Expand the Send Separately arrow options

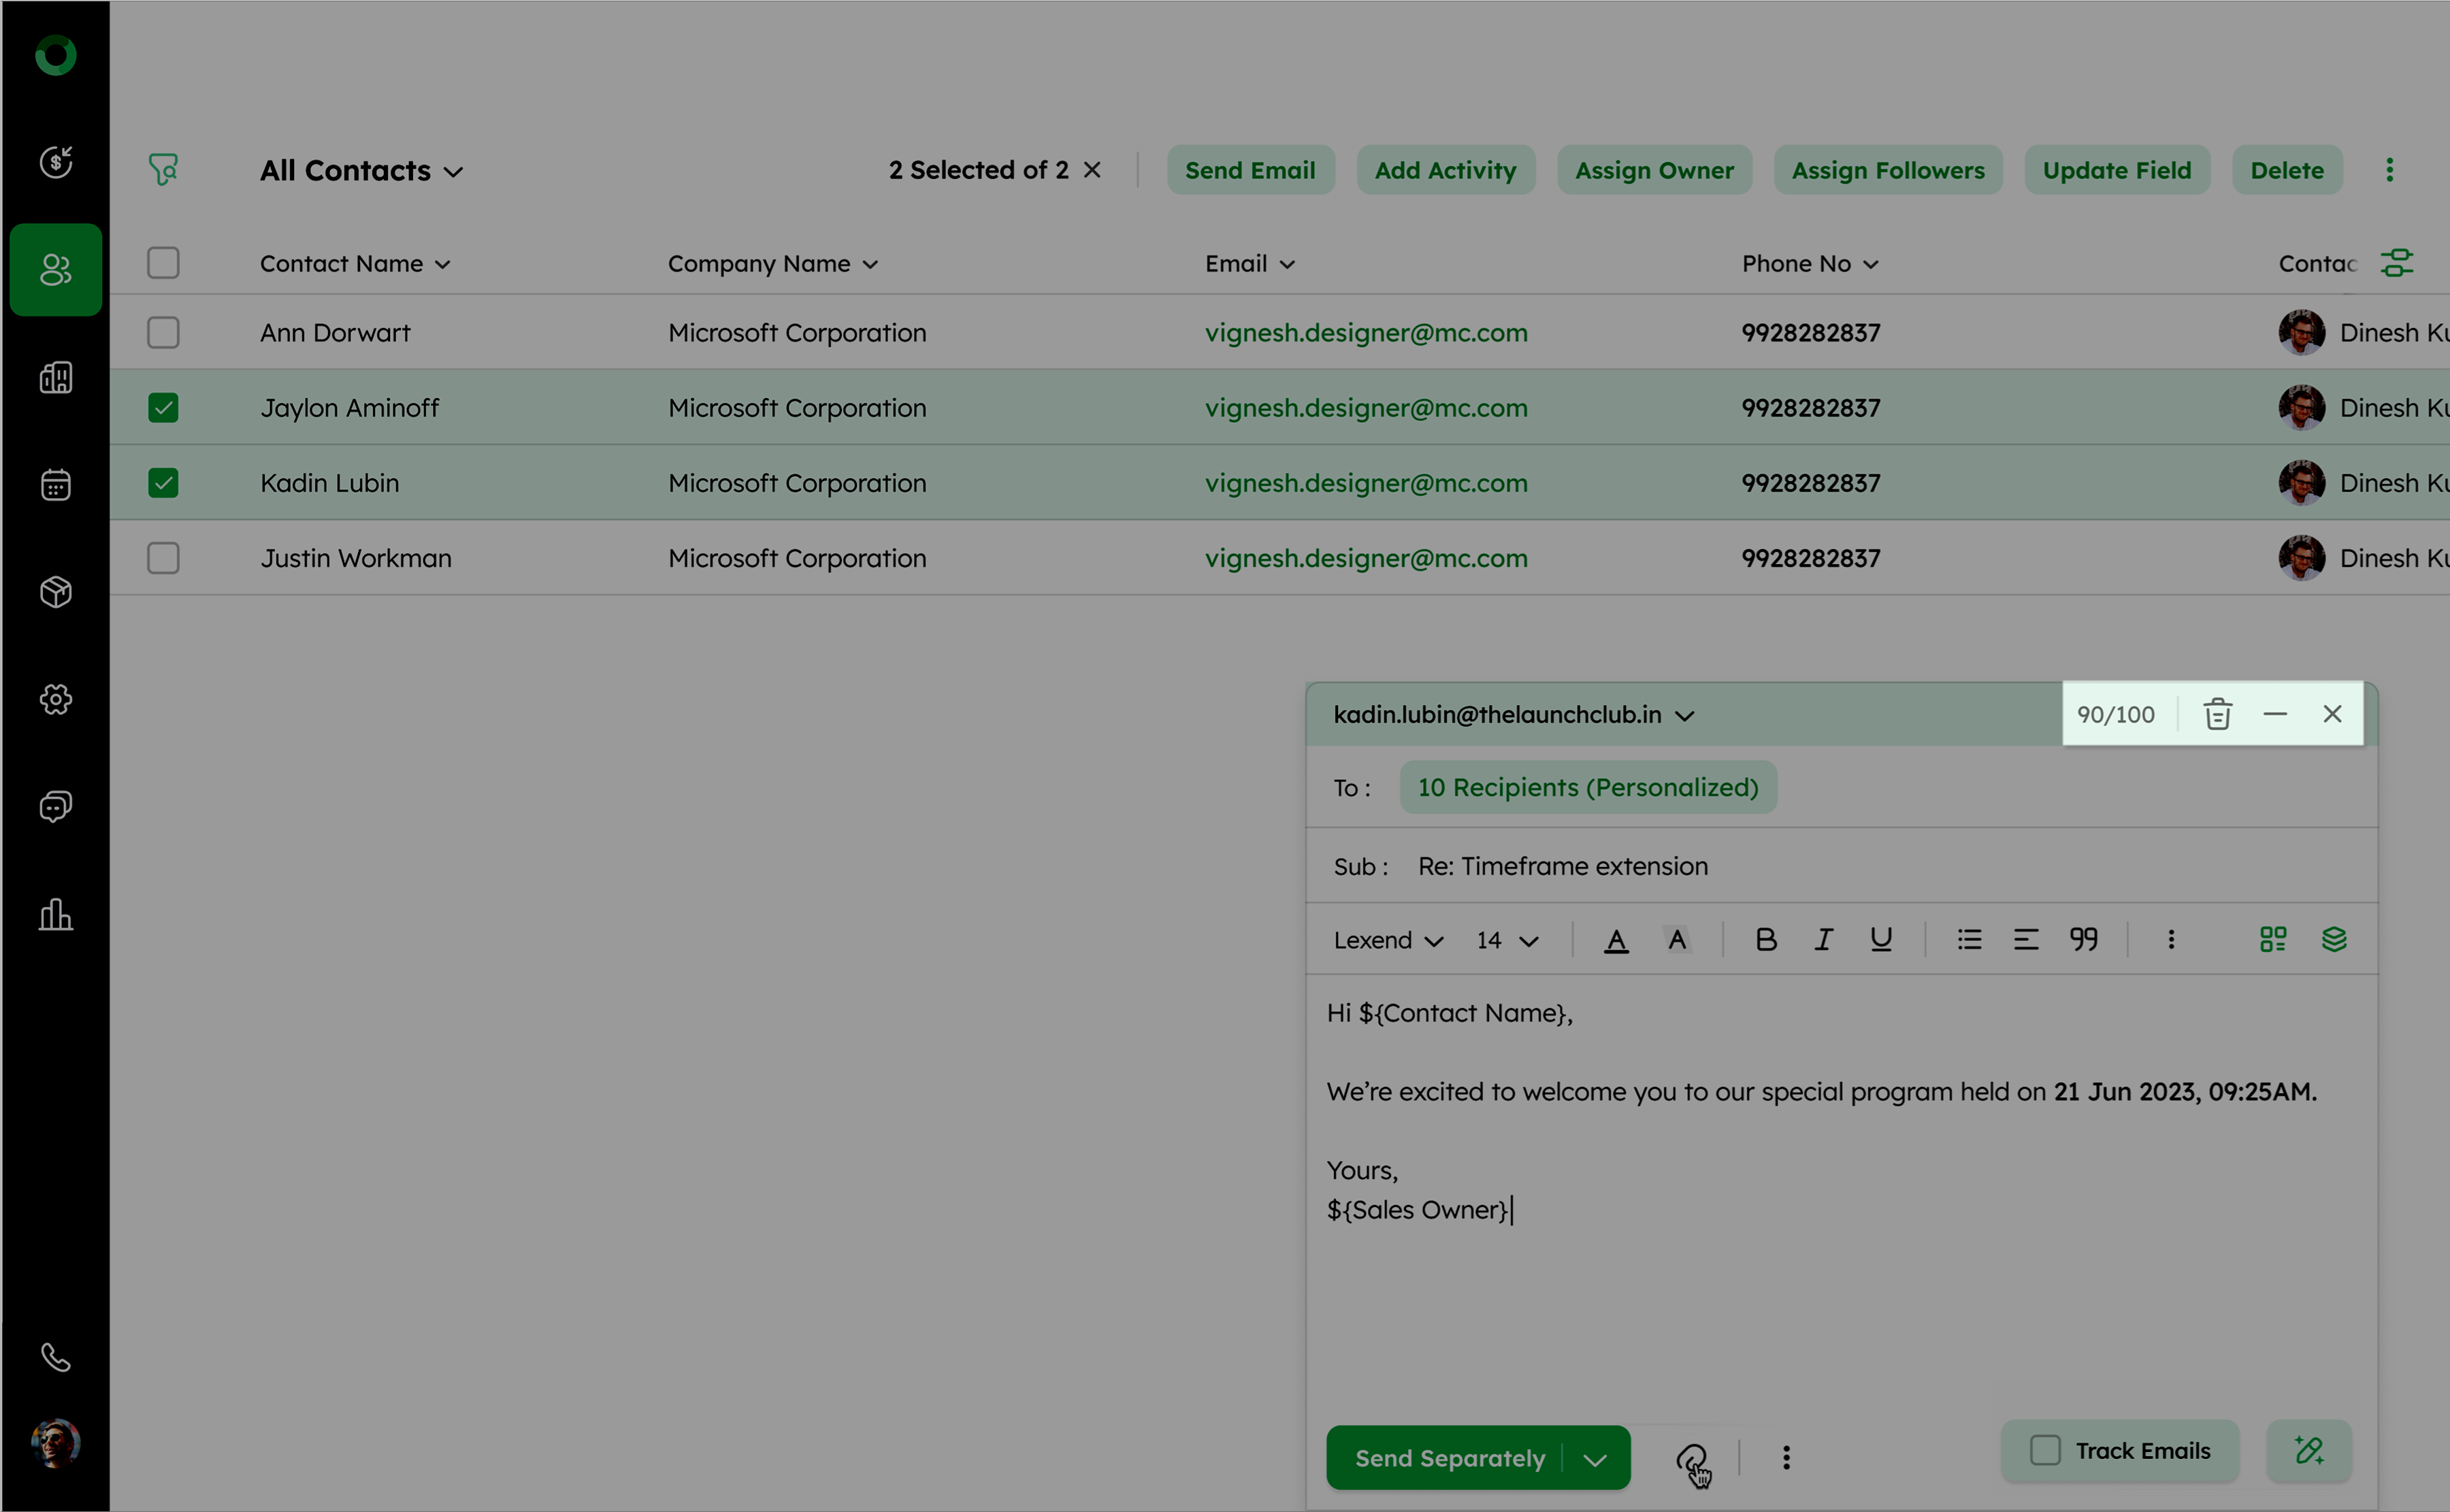pos(1596,1459)
